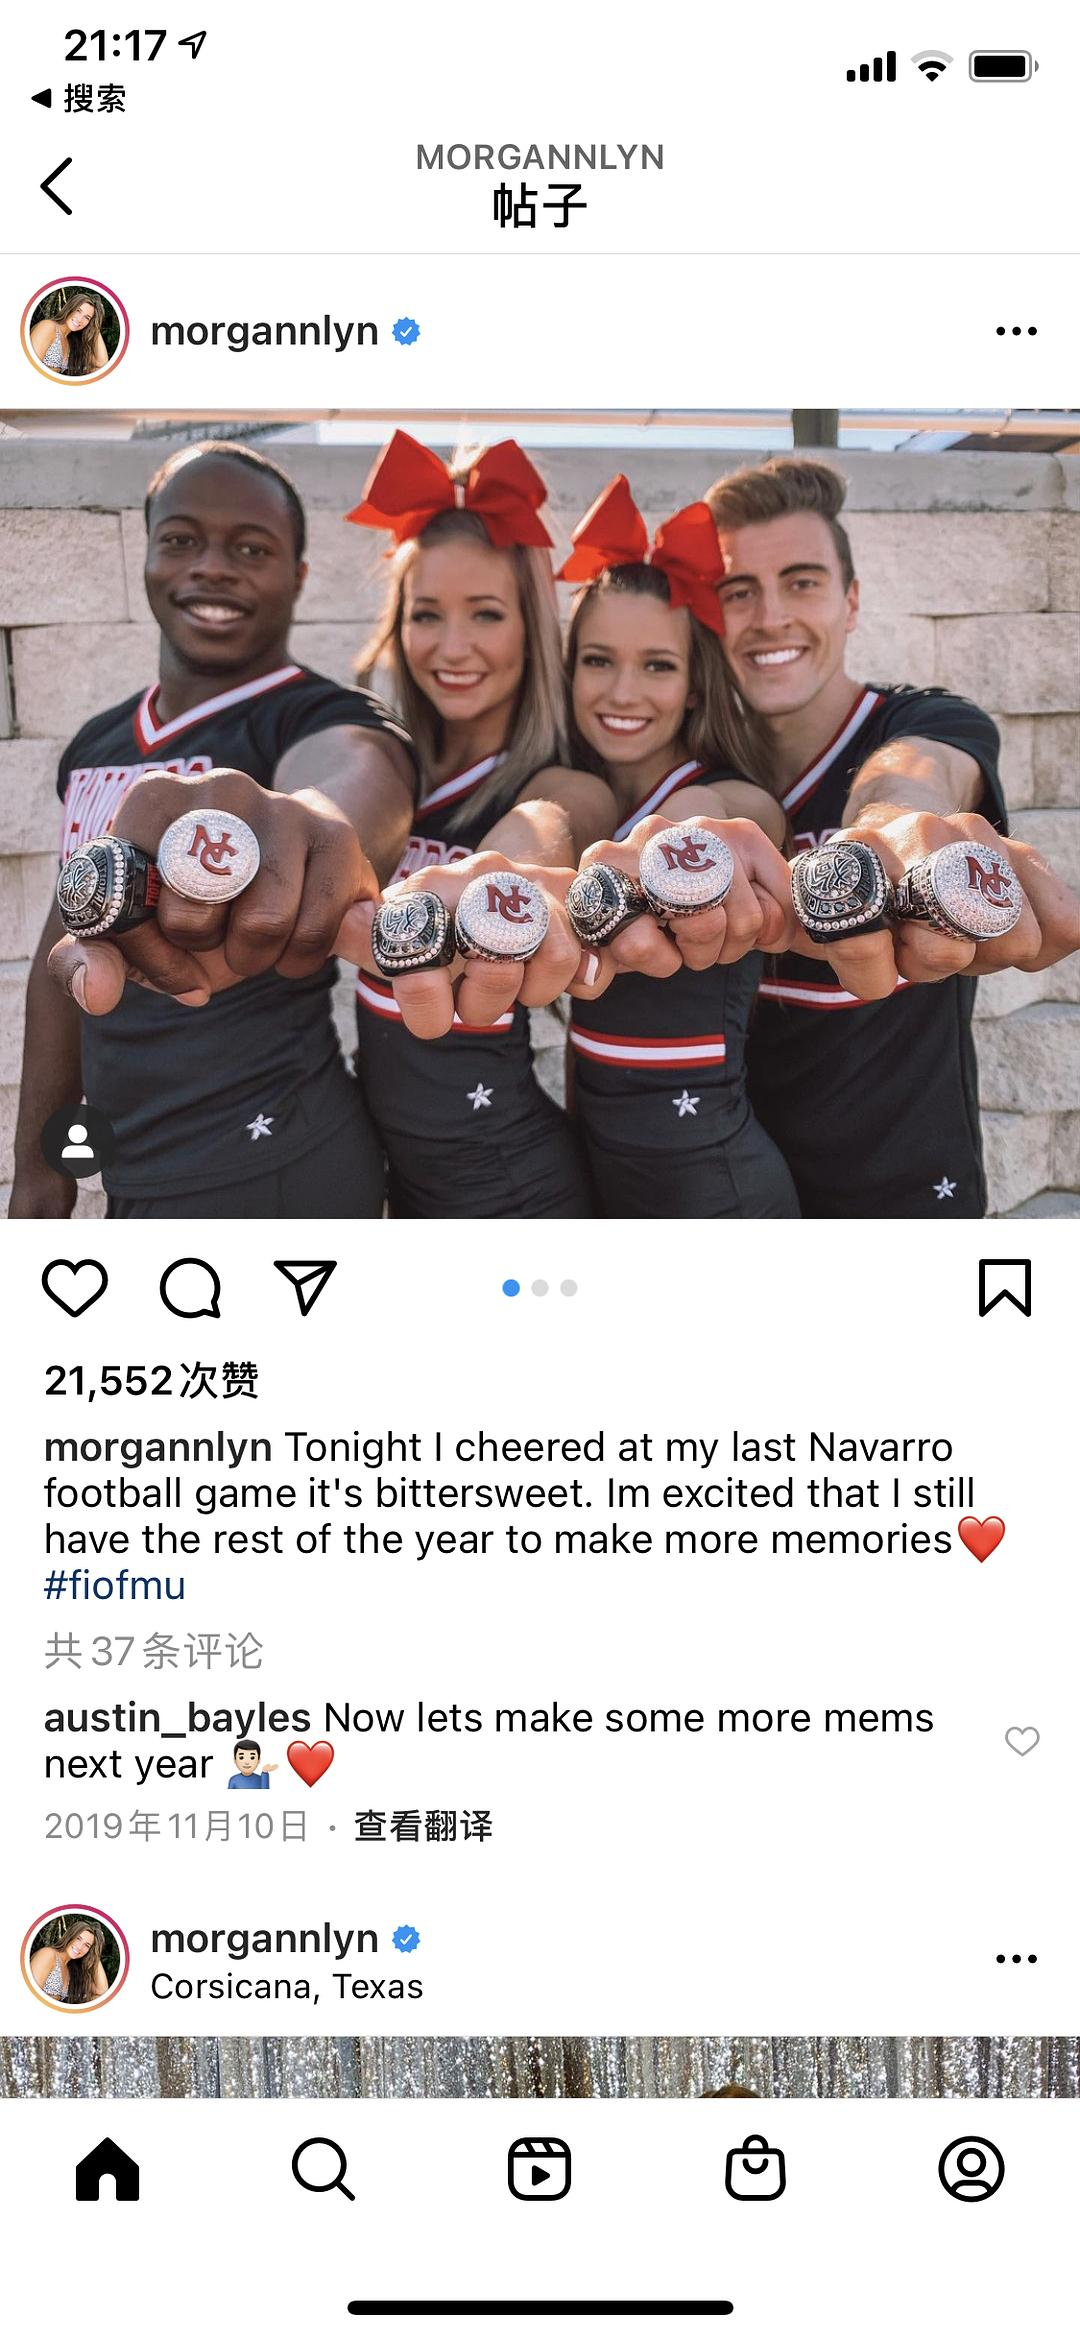Go to the Home tab
The image size is (1080, 2338).
pyautogui.click(x=108, y=2168)
